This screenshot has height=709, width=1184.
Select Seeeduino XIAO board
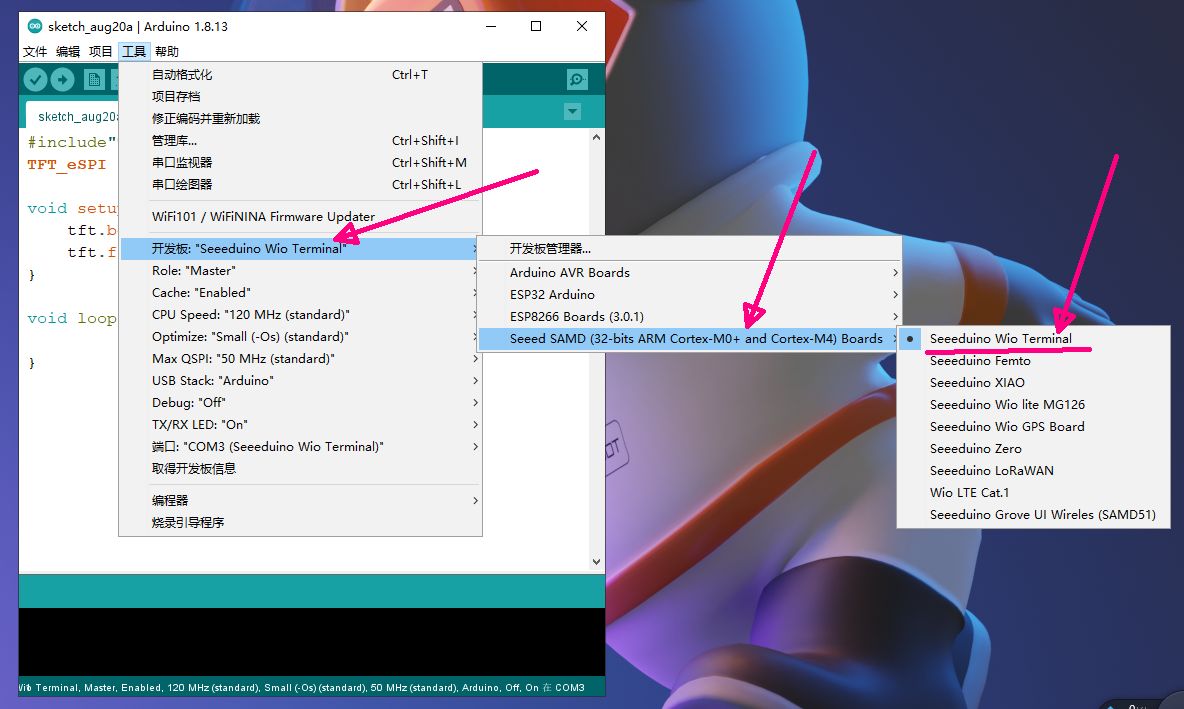(x=1033, y=382)
